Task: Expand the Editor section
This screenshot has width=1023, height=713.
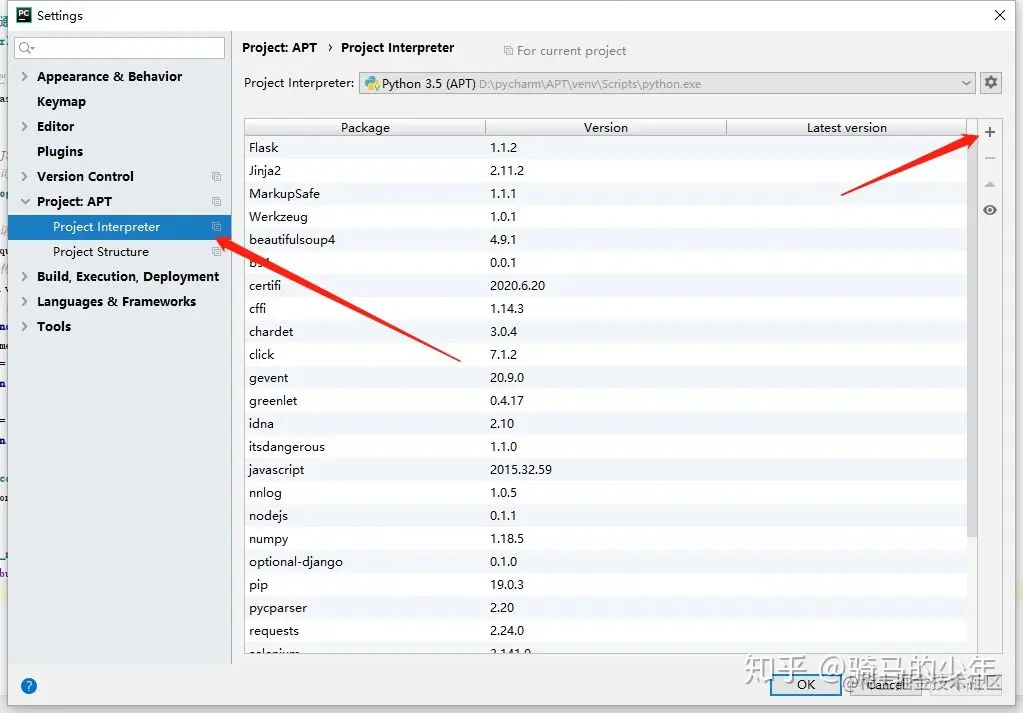Action: (x=24, y=127)
